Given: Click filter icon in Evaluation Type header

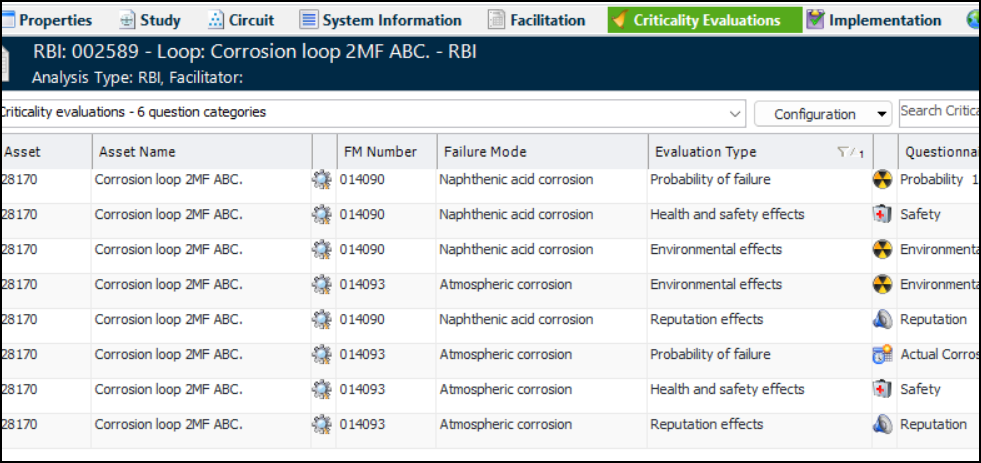Looking at the screenshot, I should pyautogui.click(x=844, y=152).
